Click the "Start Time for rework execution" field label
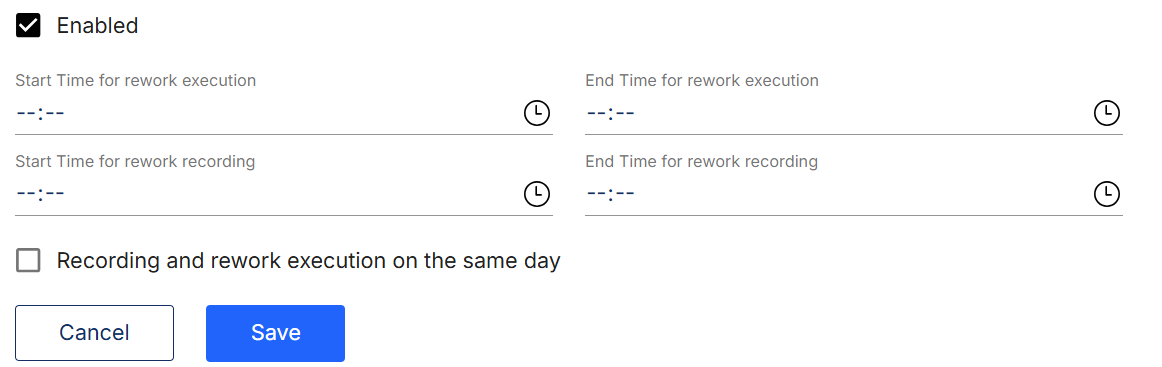Screen dimensions: 1162x367 (x=136, y=80)
